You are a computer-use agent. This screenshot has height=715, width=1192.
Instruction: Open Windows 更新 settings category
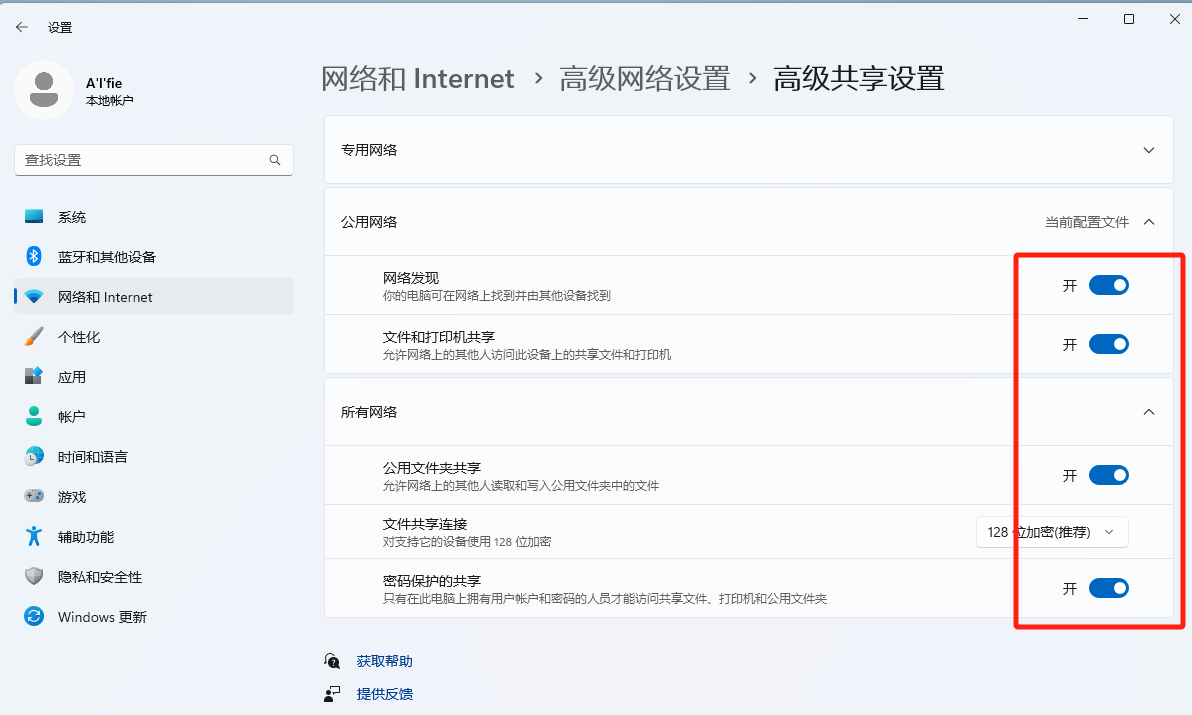154,617
